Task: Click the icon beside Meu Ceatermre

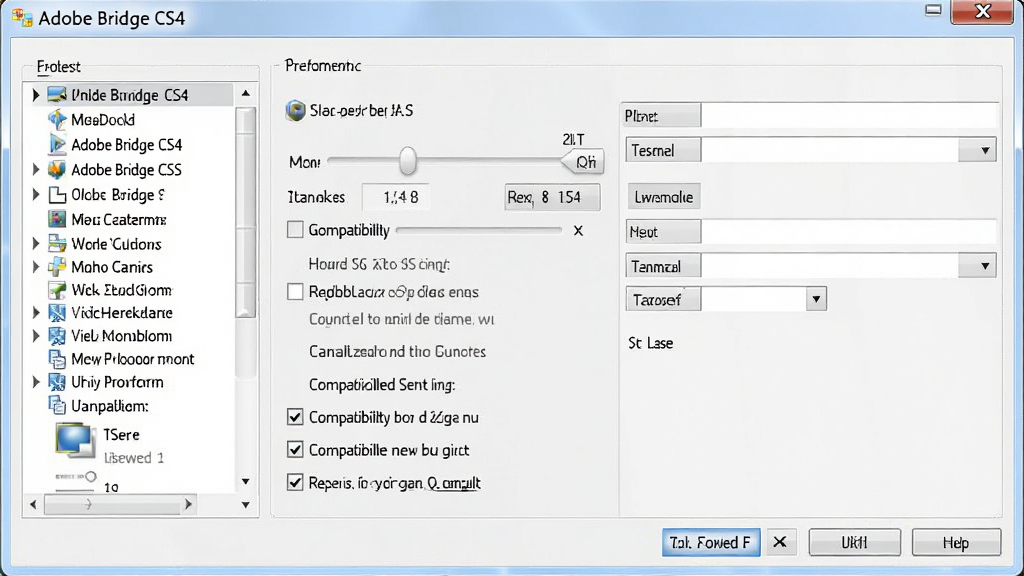Action: point(57,219)
